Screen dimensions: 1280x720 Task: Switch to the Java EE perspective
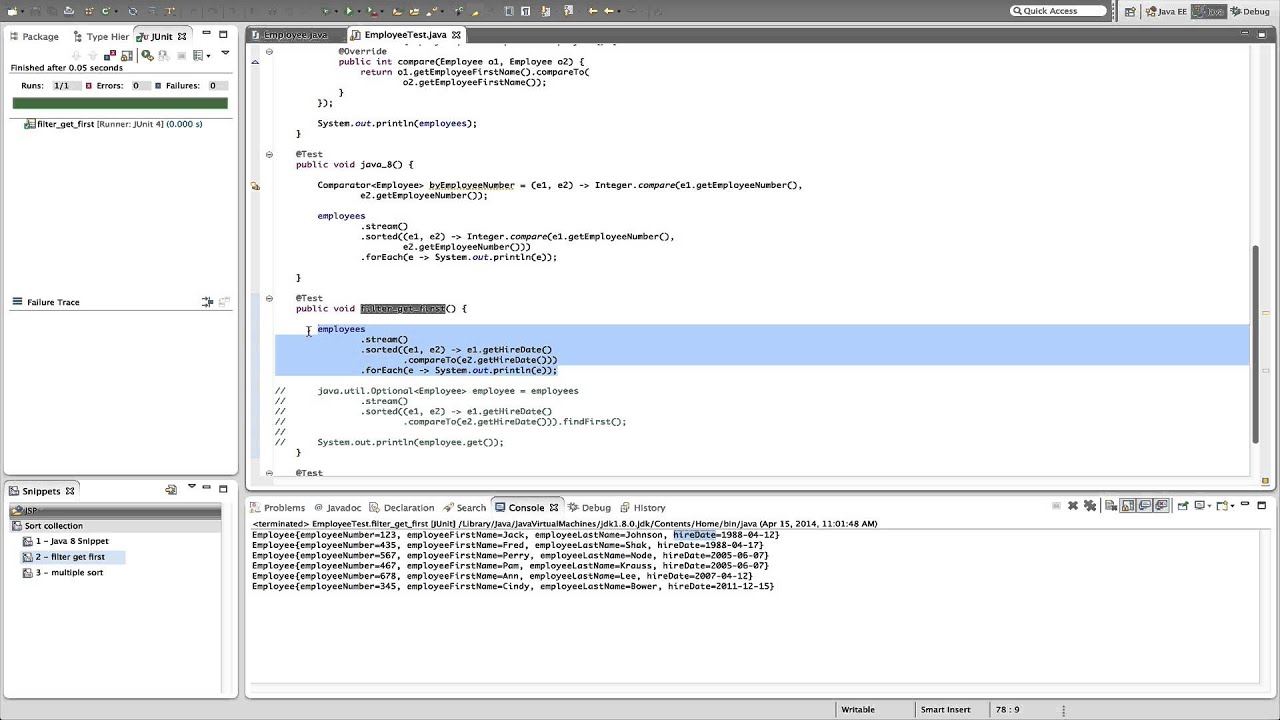(x=1166, y=11)
